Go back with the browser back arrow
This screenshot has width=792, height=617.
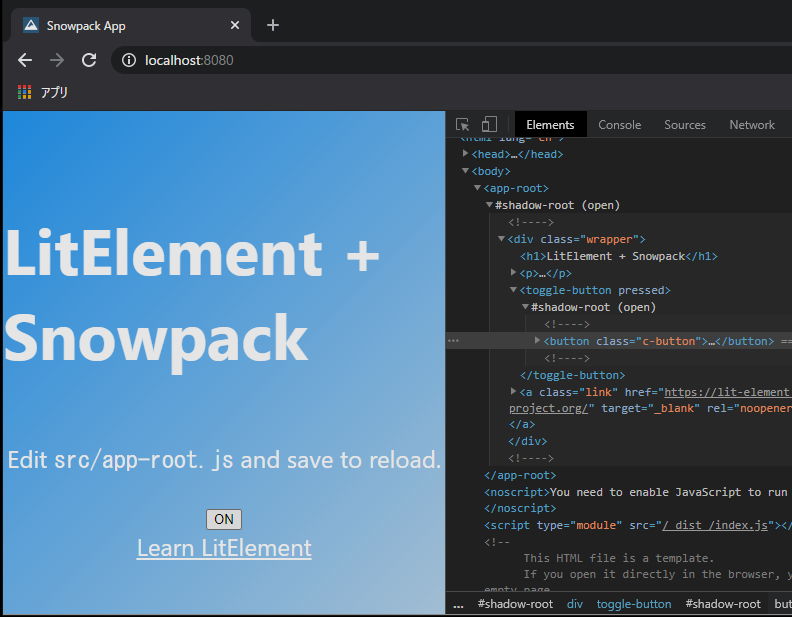(25, 60)
